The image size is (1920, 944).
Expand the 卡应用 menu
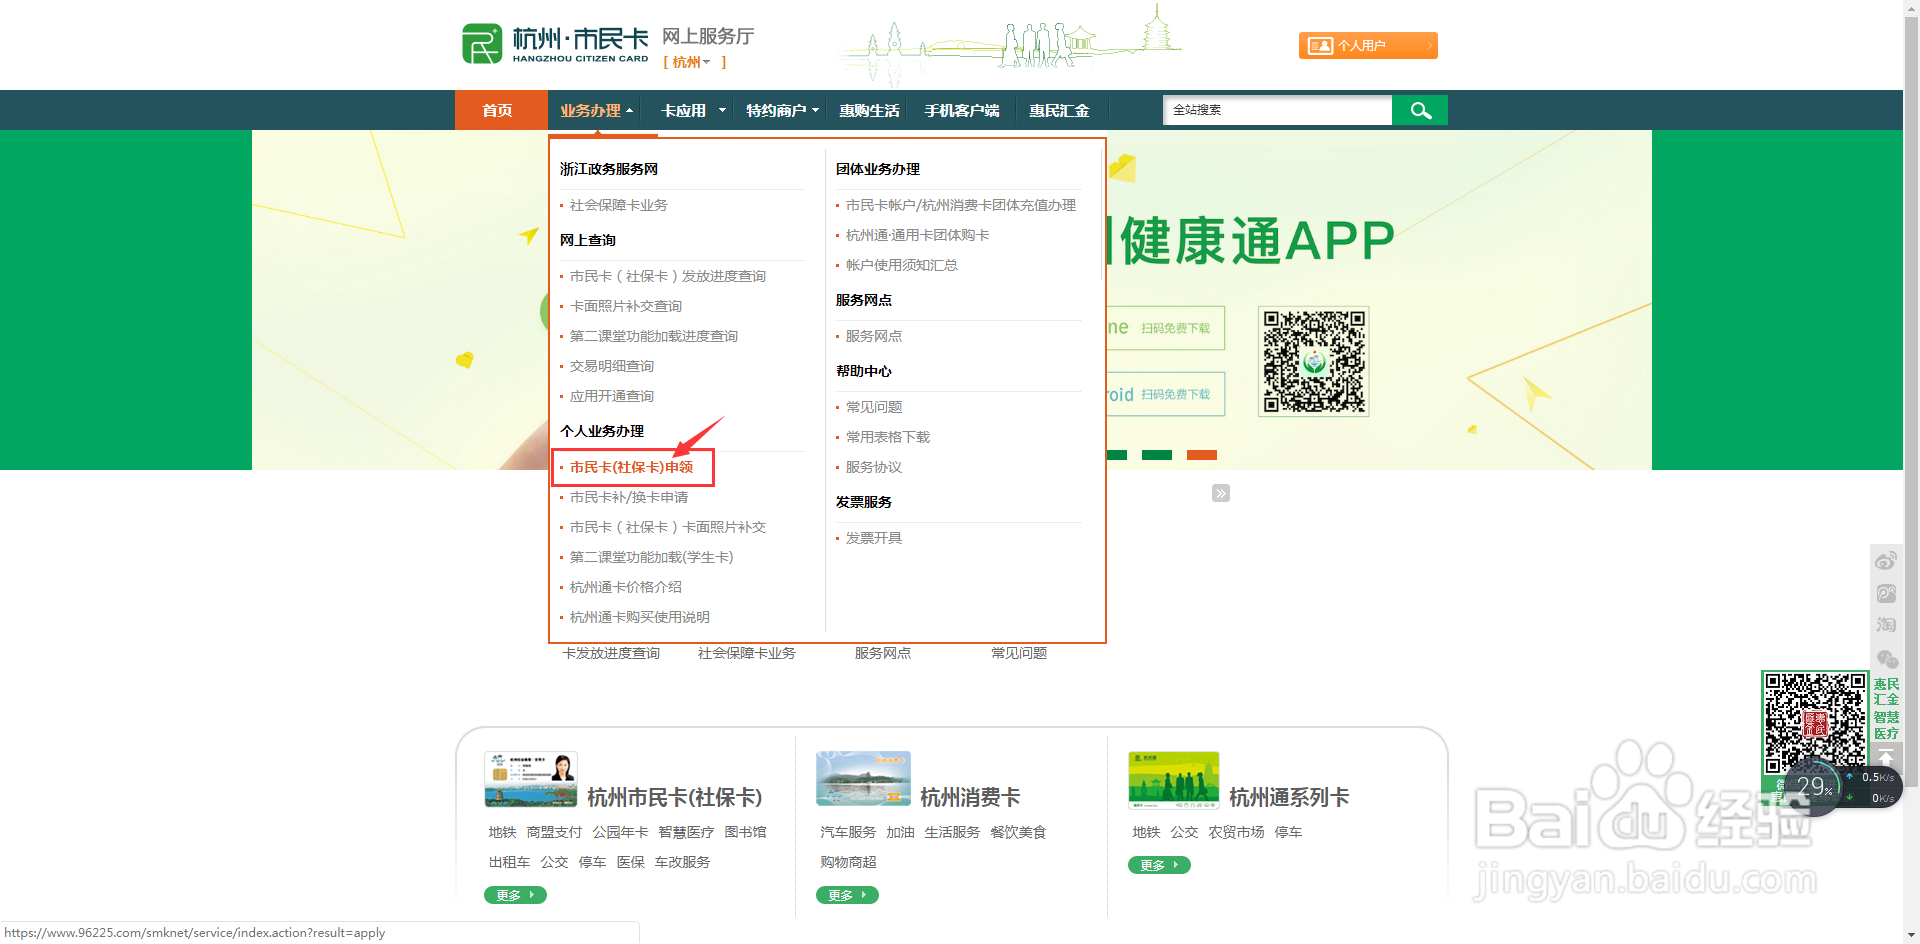point(693,111)
